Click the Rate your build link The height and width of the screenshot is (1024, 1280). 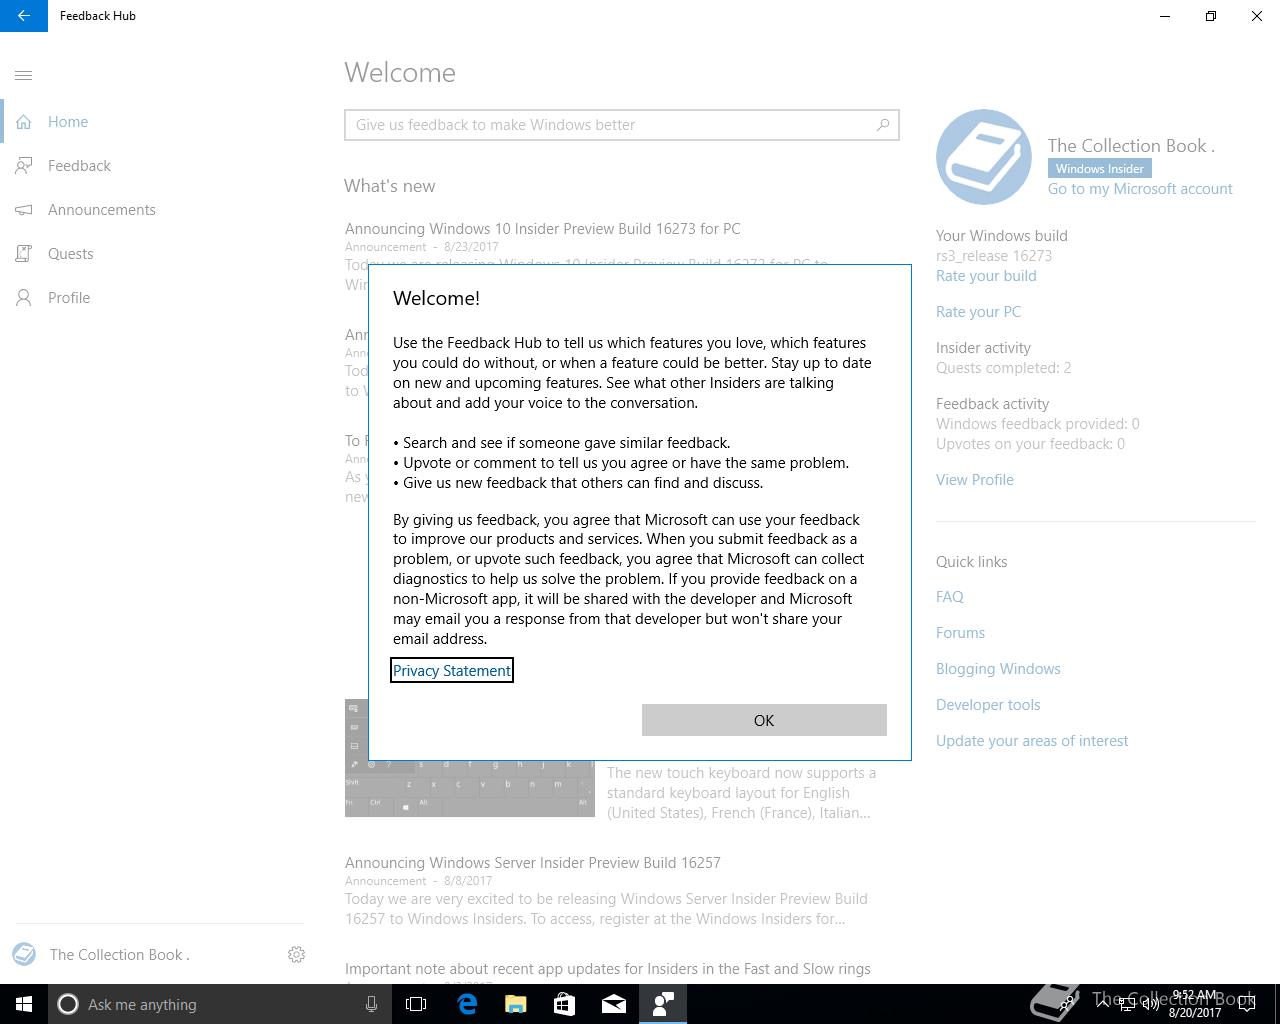(986, 276)
